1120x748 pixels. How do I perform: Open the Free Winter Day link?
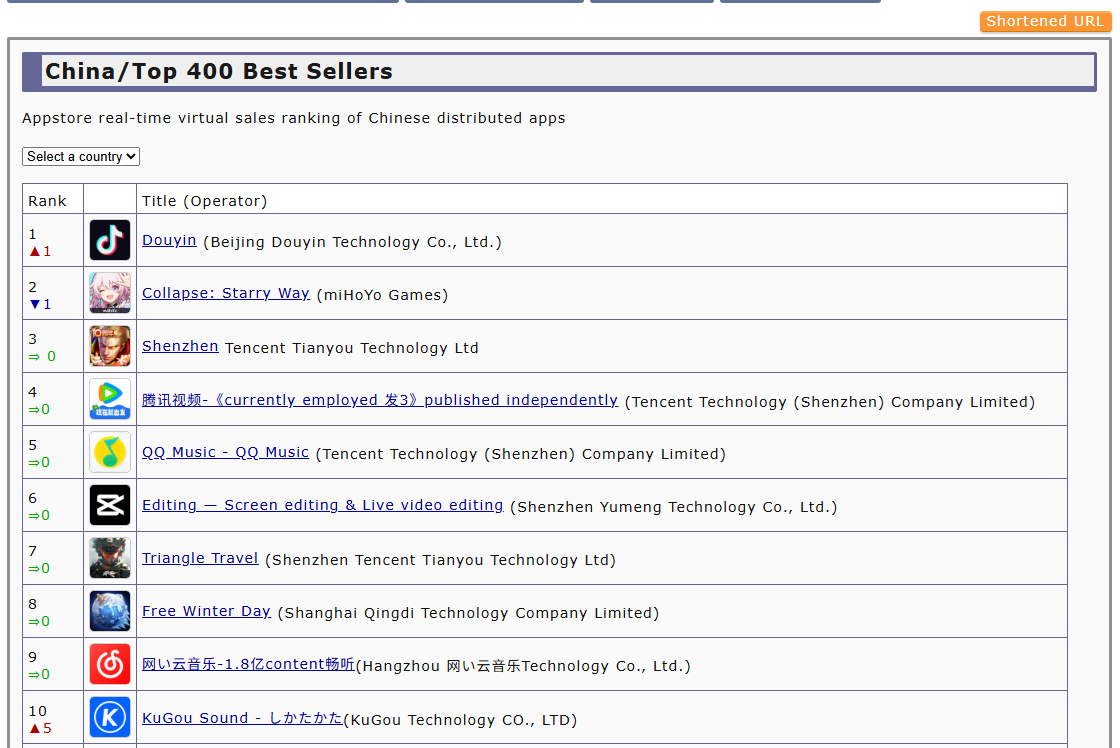pyautogui.click(x=206, y=611)
